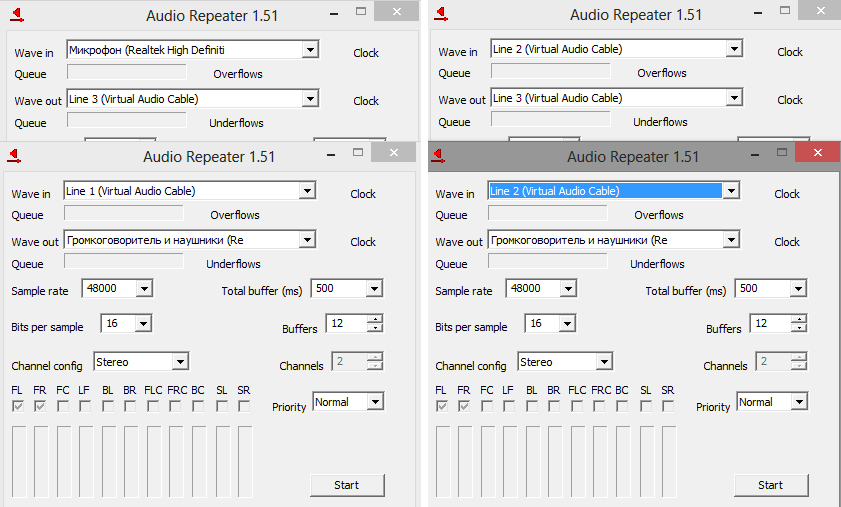Viewport: 841px width, 507px height.
Task: Open Wave out Громкоговоритель dropdown in active window
Action: pyautogui.click(x=731, y=240)
